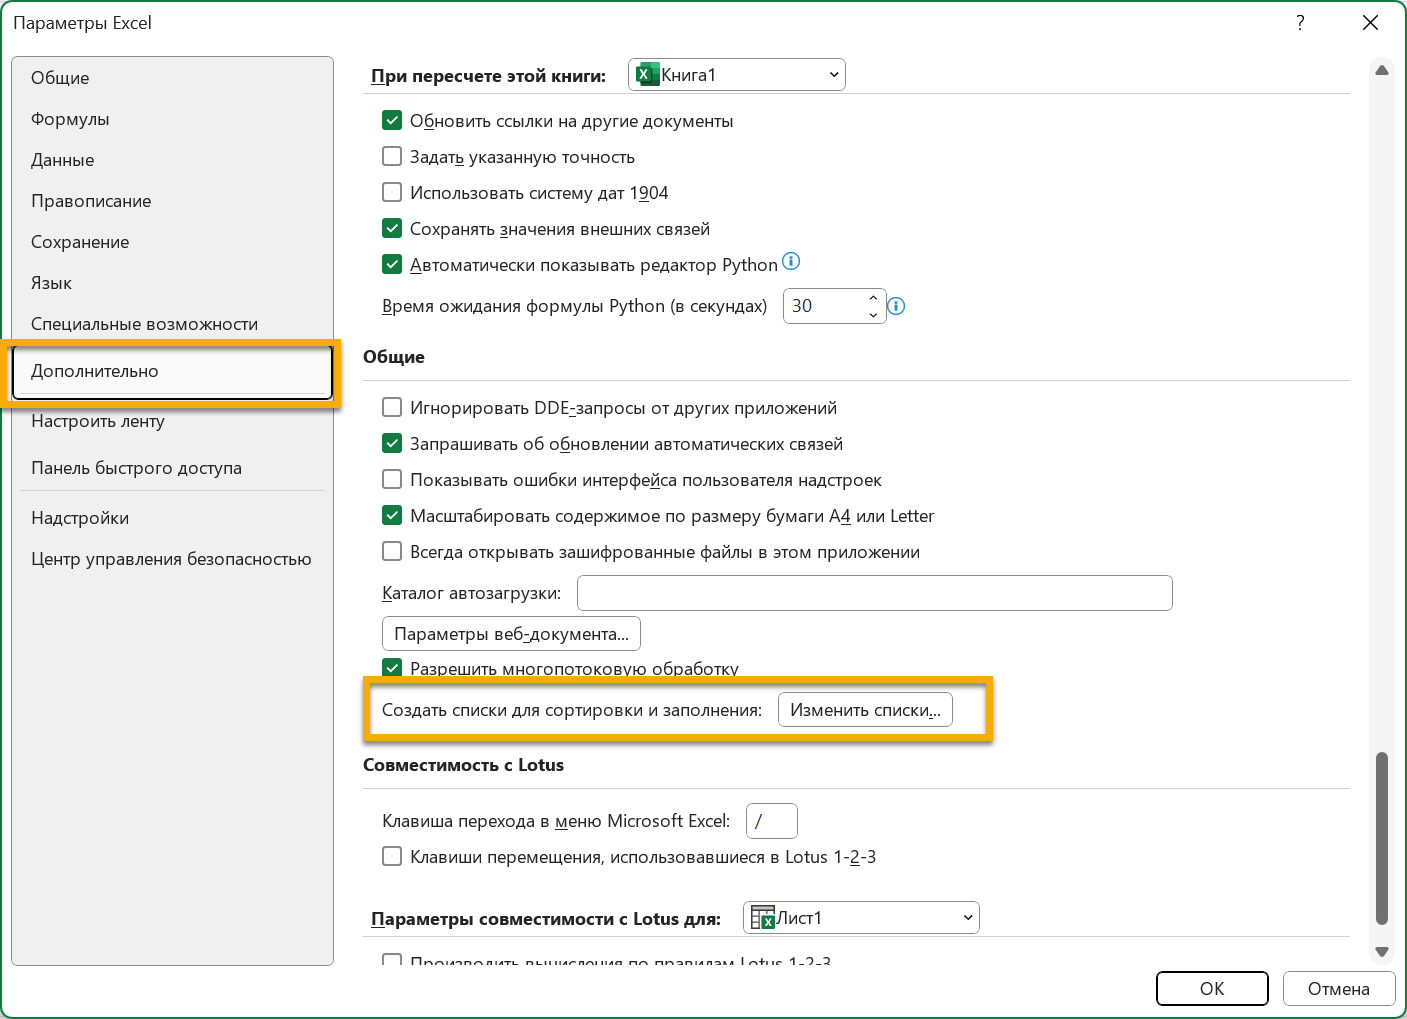Open the Книга1 workbook dropdown
This screenshot has width=1407, height=1019.
coord(737,75)
